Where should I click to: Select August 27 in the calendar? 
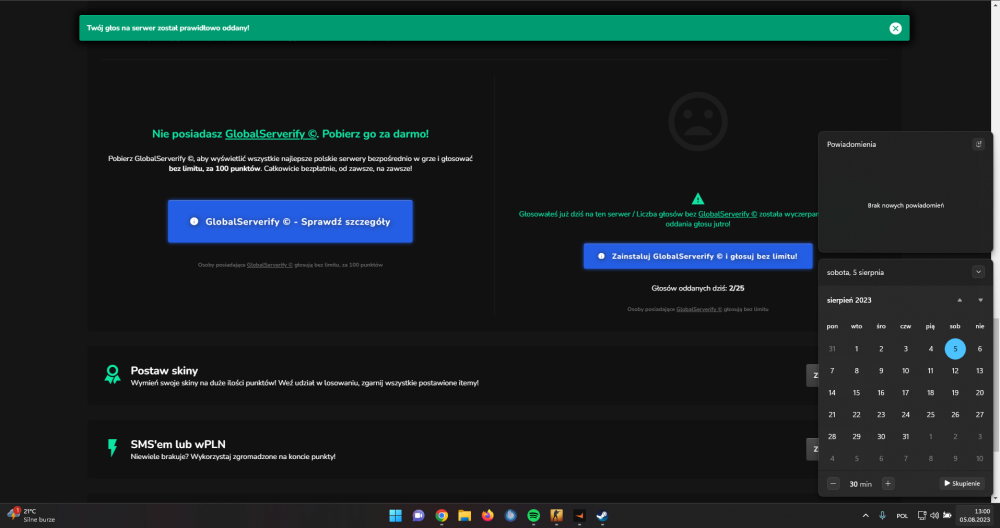[x=980, y=414]
